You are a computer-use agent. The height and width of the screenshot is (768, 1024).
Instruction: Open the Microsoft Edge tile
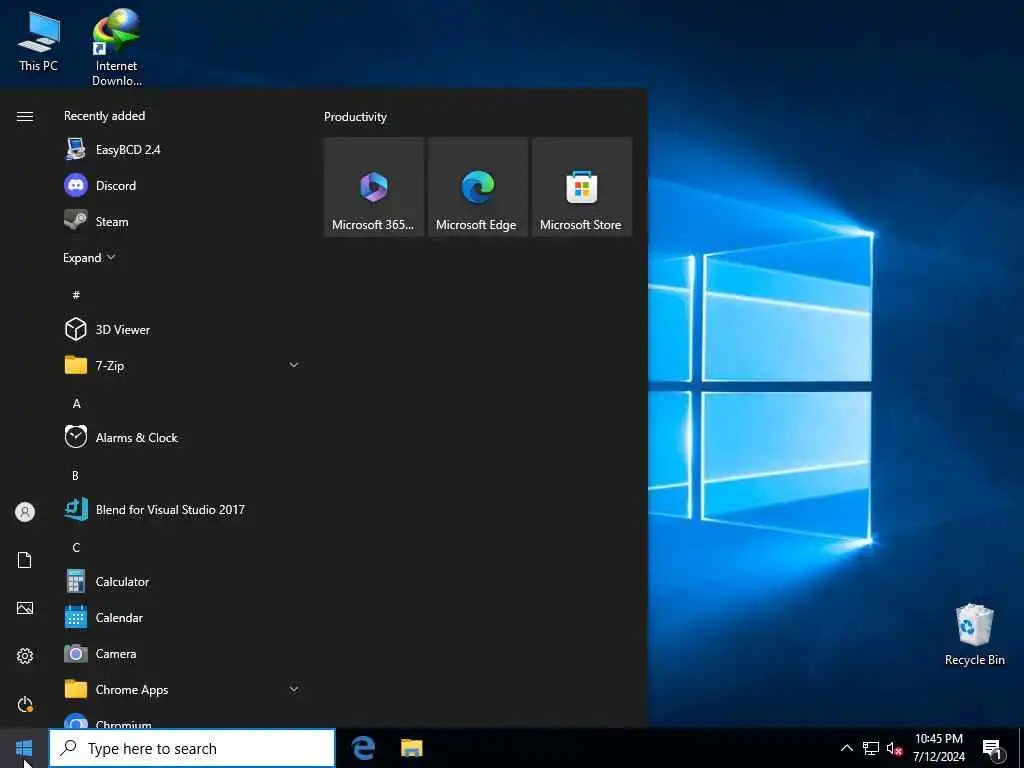pos(477,187)
